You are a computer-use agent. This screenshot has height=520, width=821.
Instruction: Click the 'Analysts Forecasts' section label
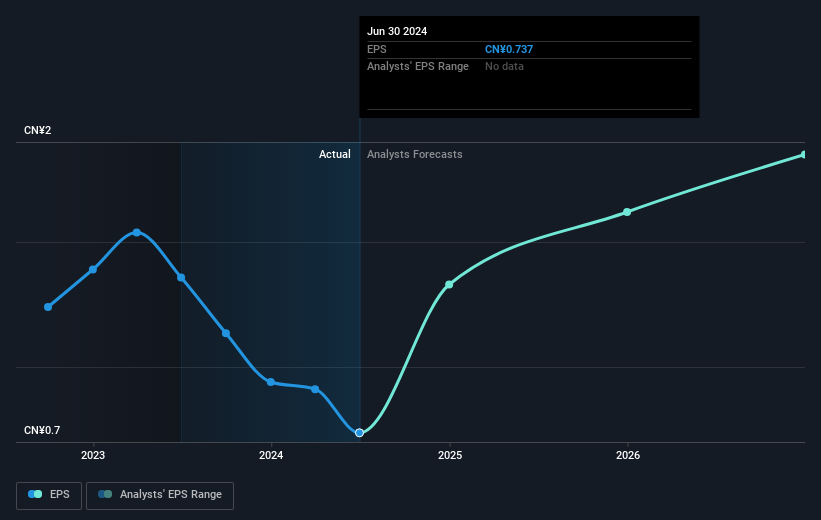[415, 154]
